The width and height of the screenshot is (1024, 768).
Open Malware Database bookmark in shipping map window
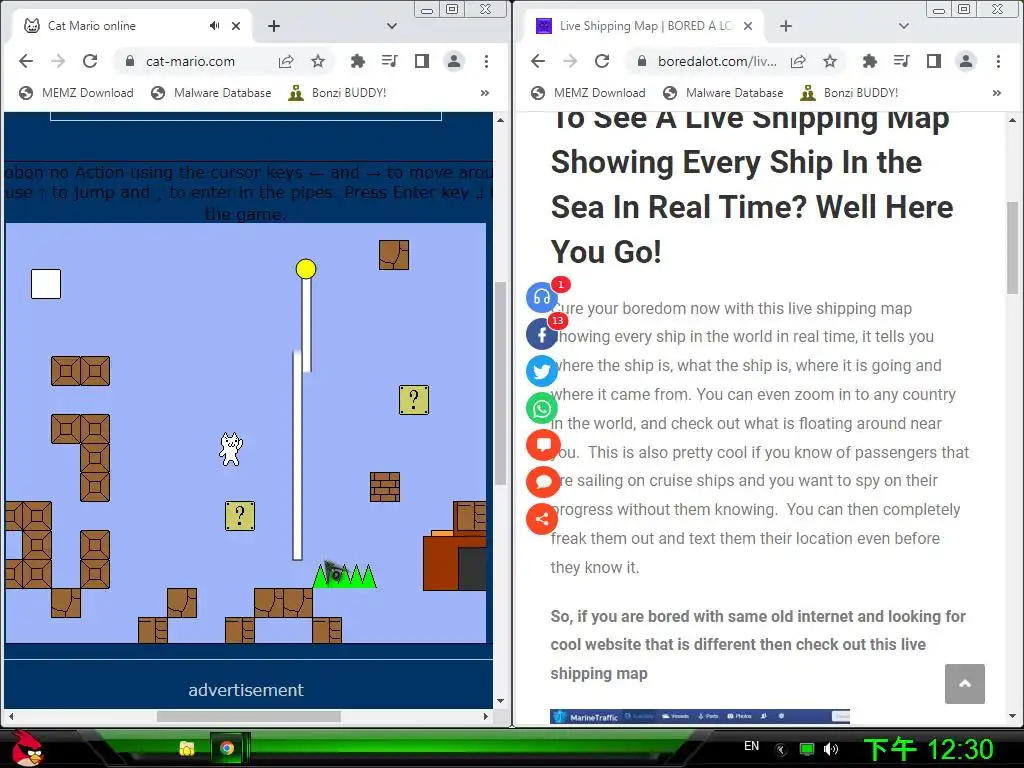tap(723, 93)
